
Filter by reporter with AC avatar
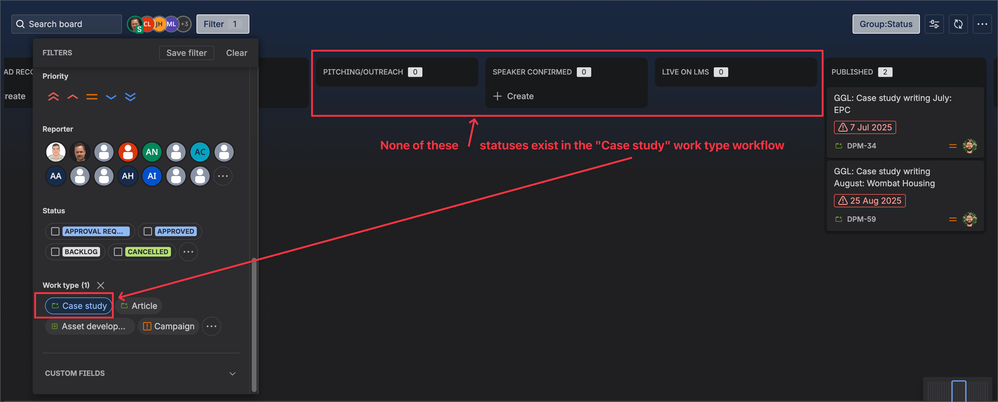click(200, 152)
